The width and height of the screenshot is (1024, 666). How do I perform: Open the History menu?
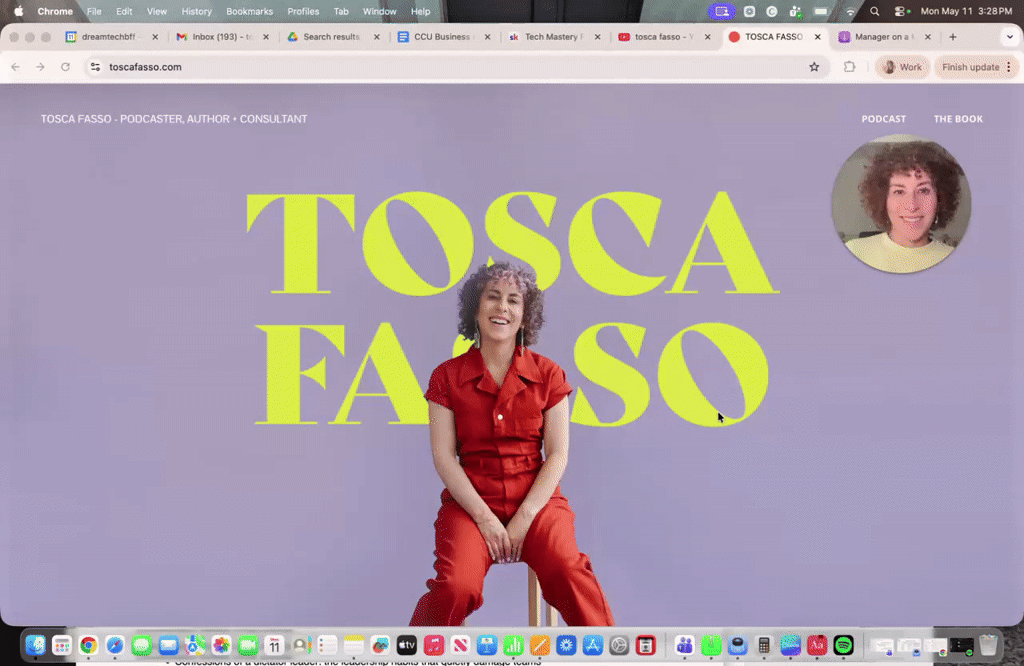(x=197, y=11)
